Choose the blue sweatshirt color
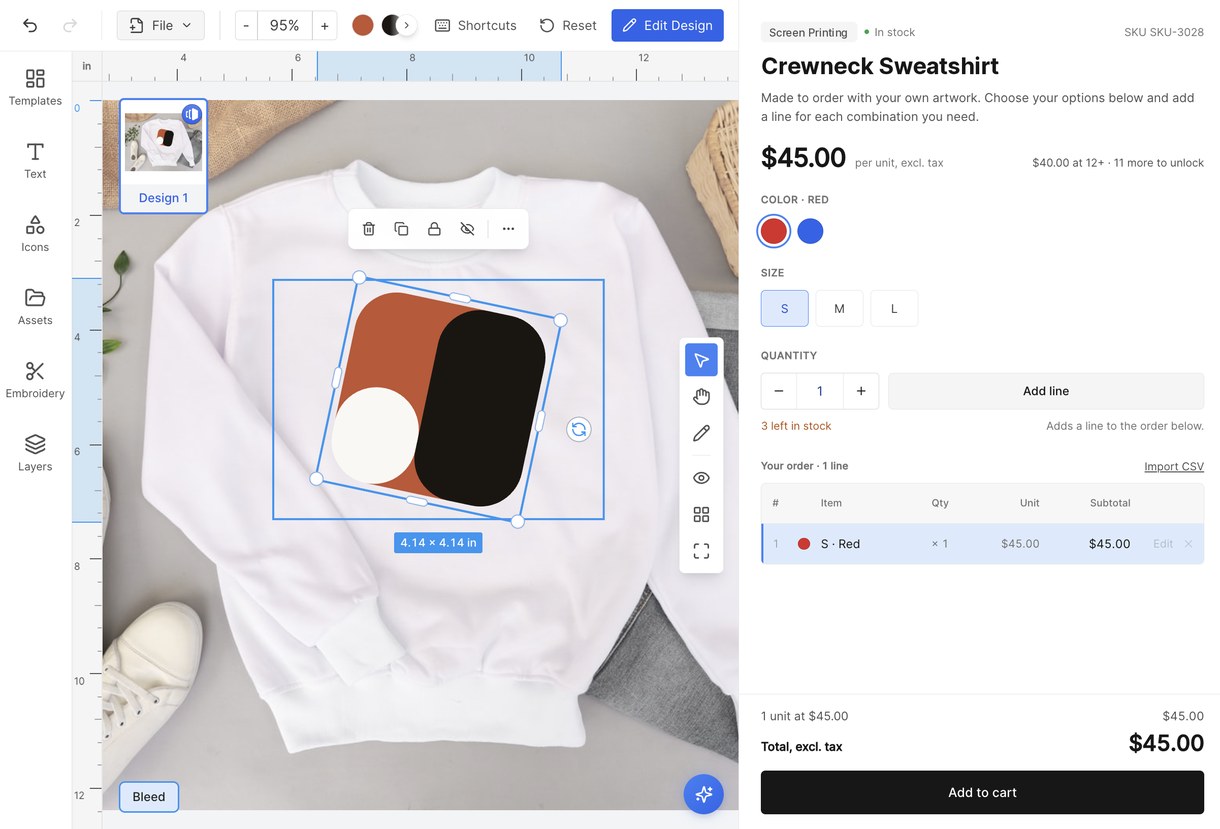 (x=810, y=231)
